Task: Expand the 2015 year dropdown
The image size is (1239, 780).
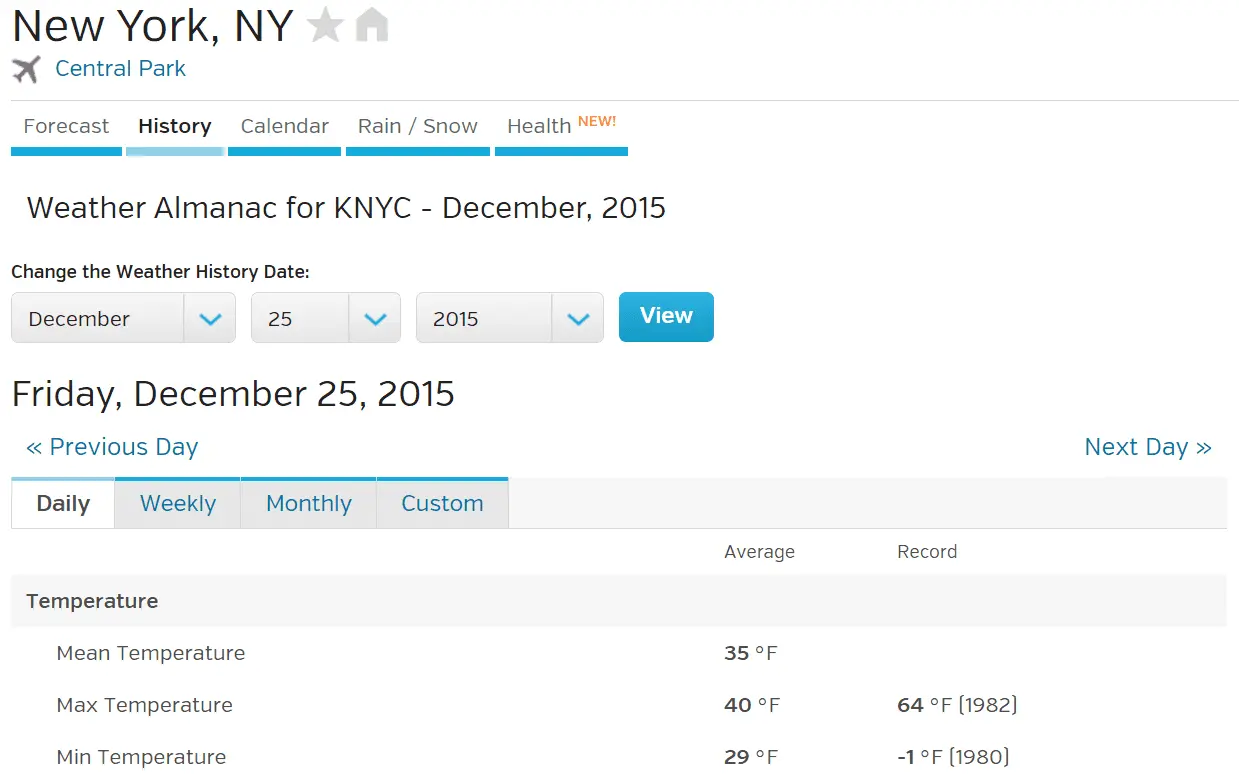Action: pos(509,318)
